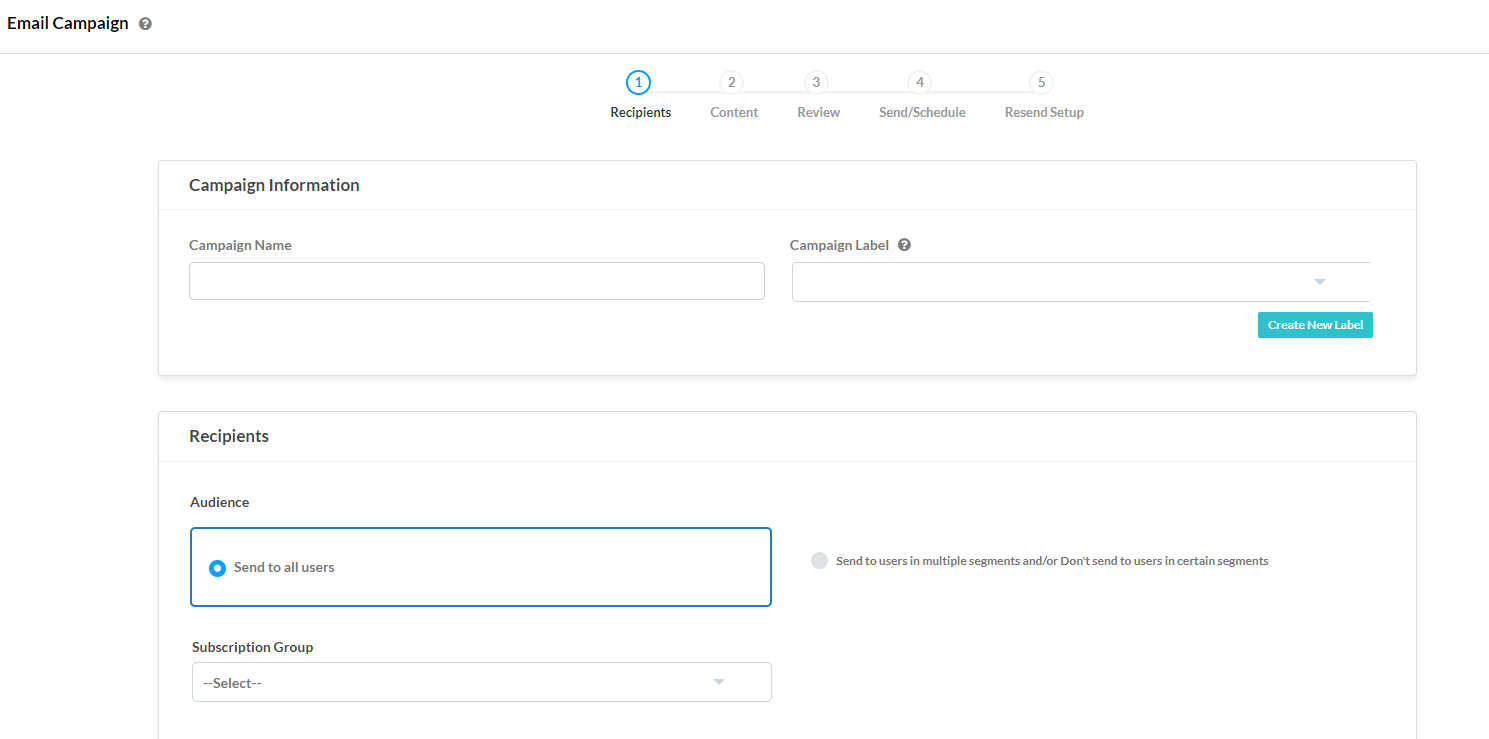Click the Review step label
1489x739 pixels.
pyautogui.click(x=818, y=113)
